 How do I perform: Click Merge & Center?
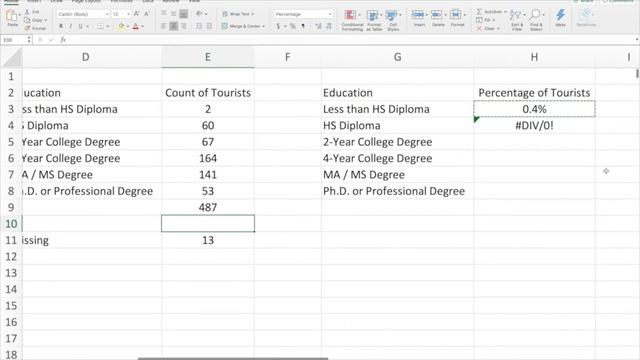pyautogui.click(x=243, y=26)
